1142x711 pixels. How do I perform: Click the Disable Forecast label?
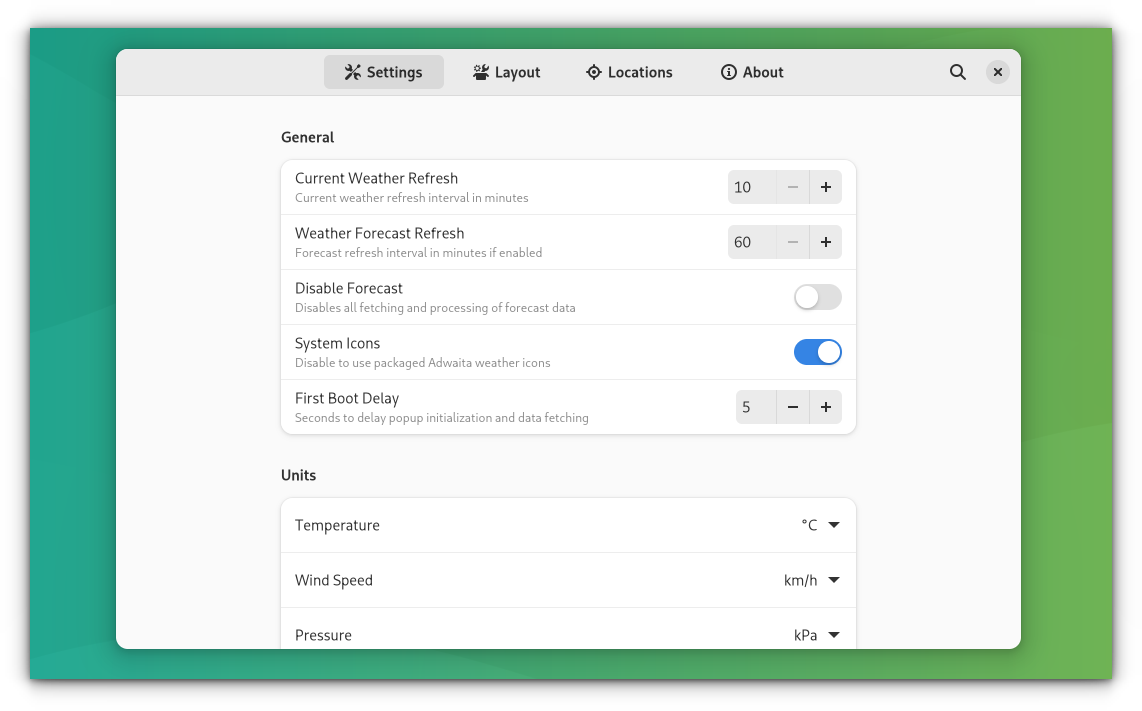tap(349, 288)
